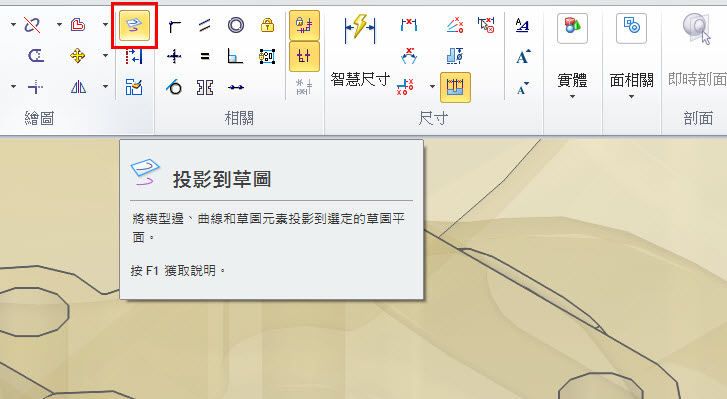Viewport: 727px width, 399px height.
Task: Apply the Equal relationship tool
Action: pyautogui.click(x=204, y=57)
